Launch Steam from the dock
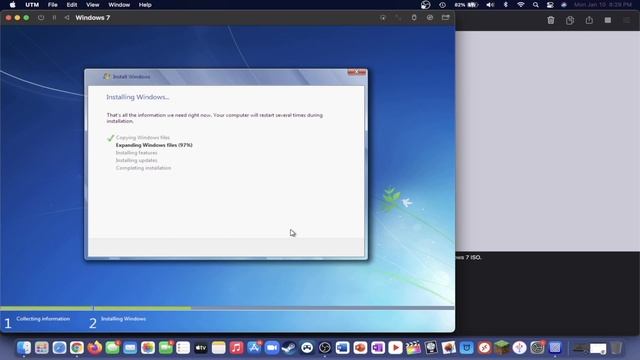This screenshot has width=640, height=360. pyautogui.click(x=289, y=348)
